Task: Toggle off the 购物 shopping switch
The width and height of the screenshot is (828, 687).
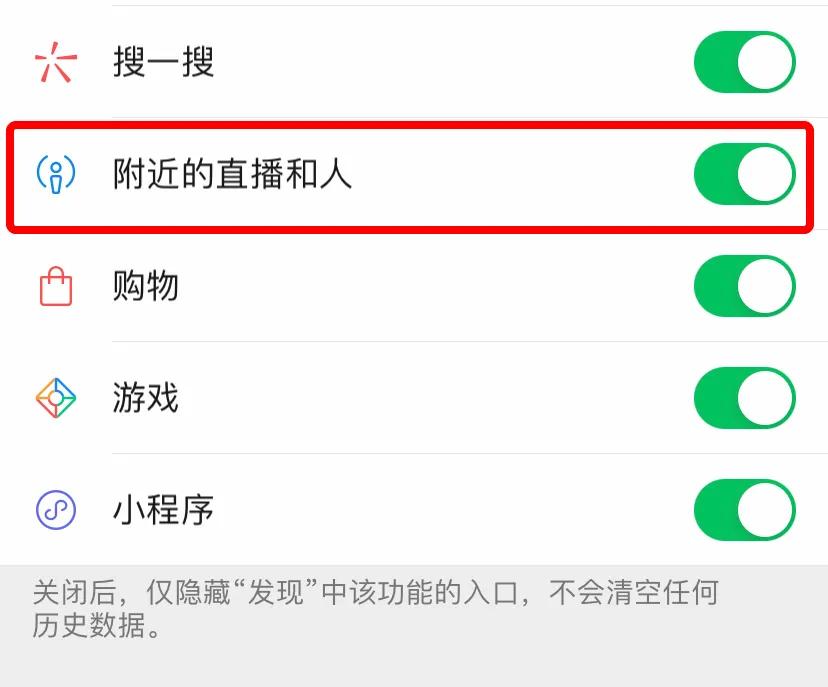Action: coord(746,286)
